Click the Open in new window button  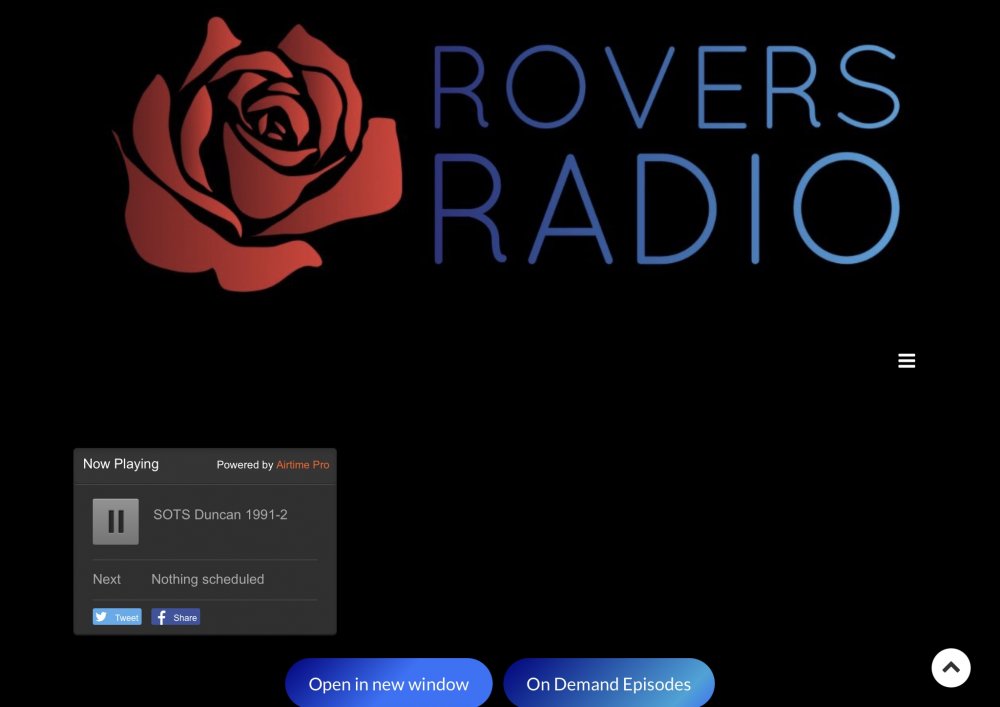coord(388,684)
